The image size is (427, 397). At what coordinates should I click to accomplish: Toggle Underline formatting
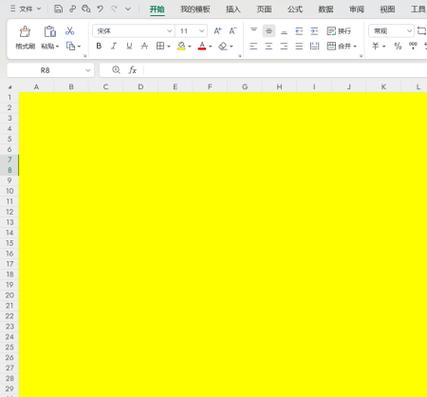click(129, 46)
